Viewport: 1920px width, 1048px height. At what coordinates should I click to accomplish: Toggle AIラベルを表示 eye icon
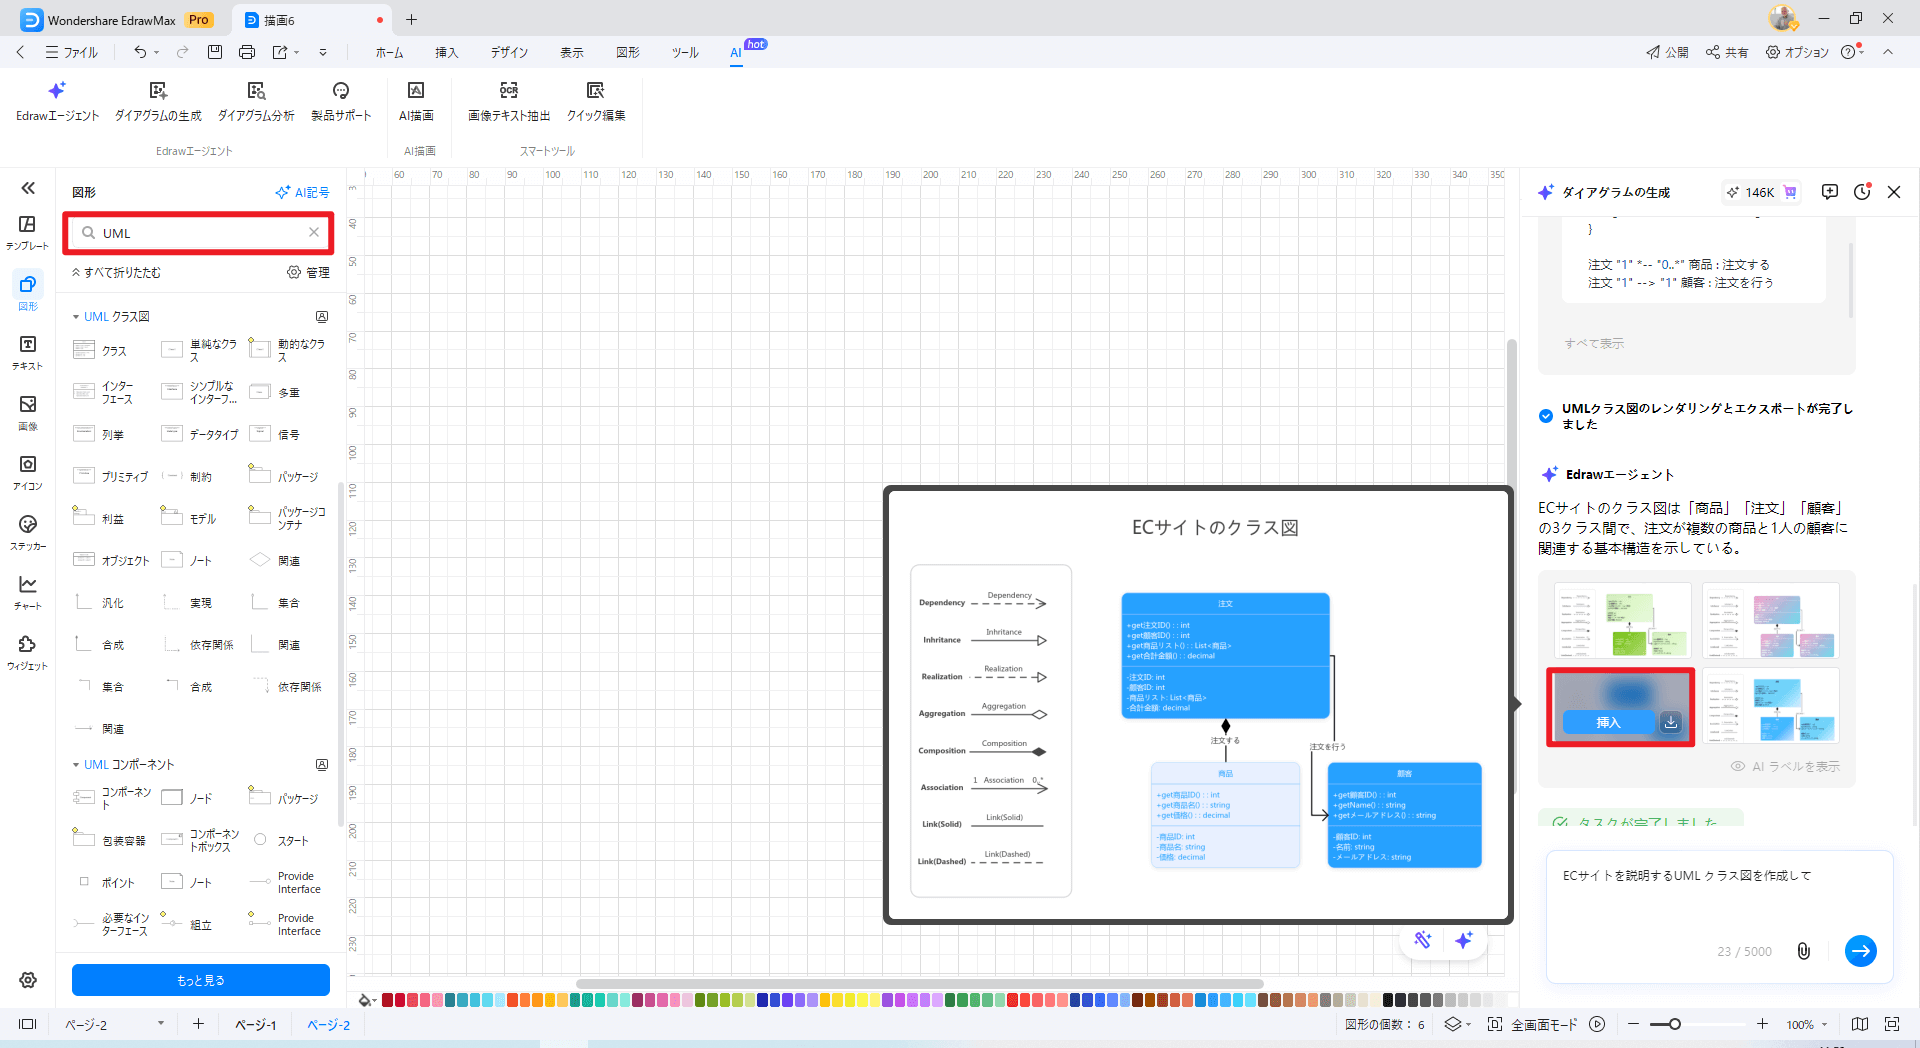[x=1738, y=767]
